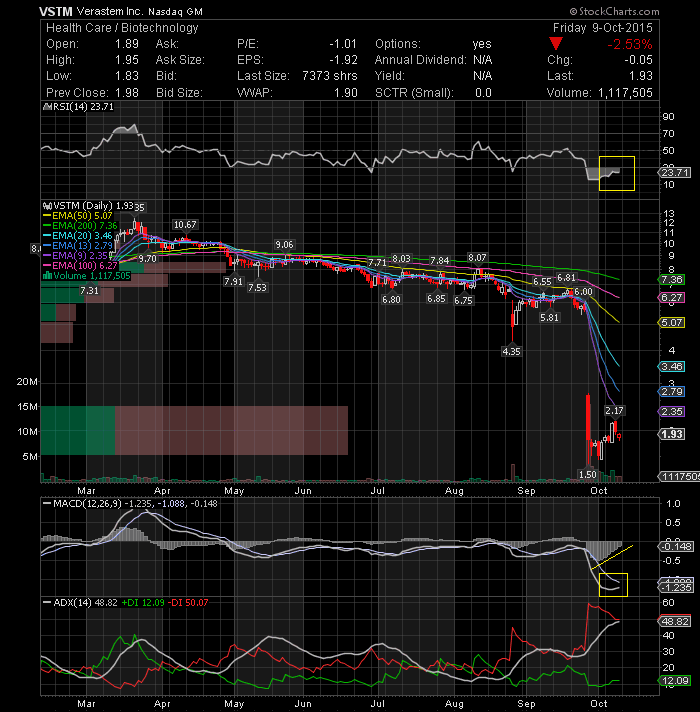Click the 7.53 low price label

[x=257, y=287]
